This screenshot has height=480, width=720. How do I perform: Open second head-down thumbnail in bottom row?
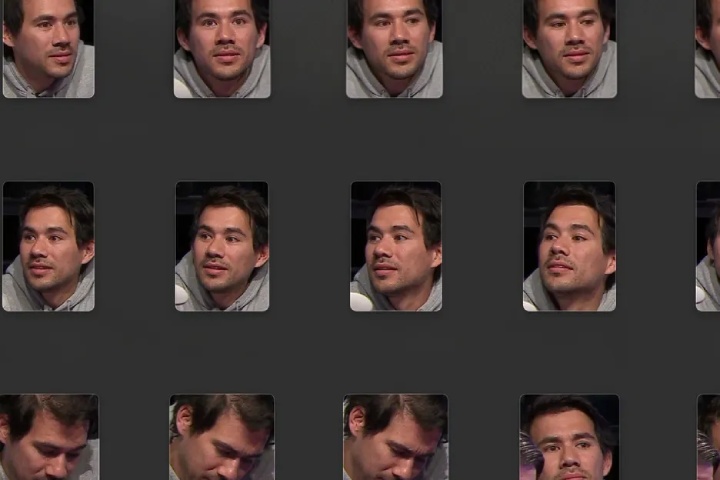(x=222, y=437)
